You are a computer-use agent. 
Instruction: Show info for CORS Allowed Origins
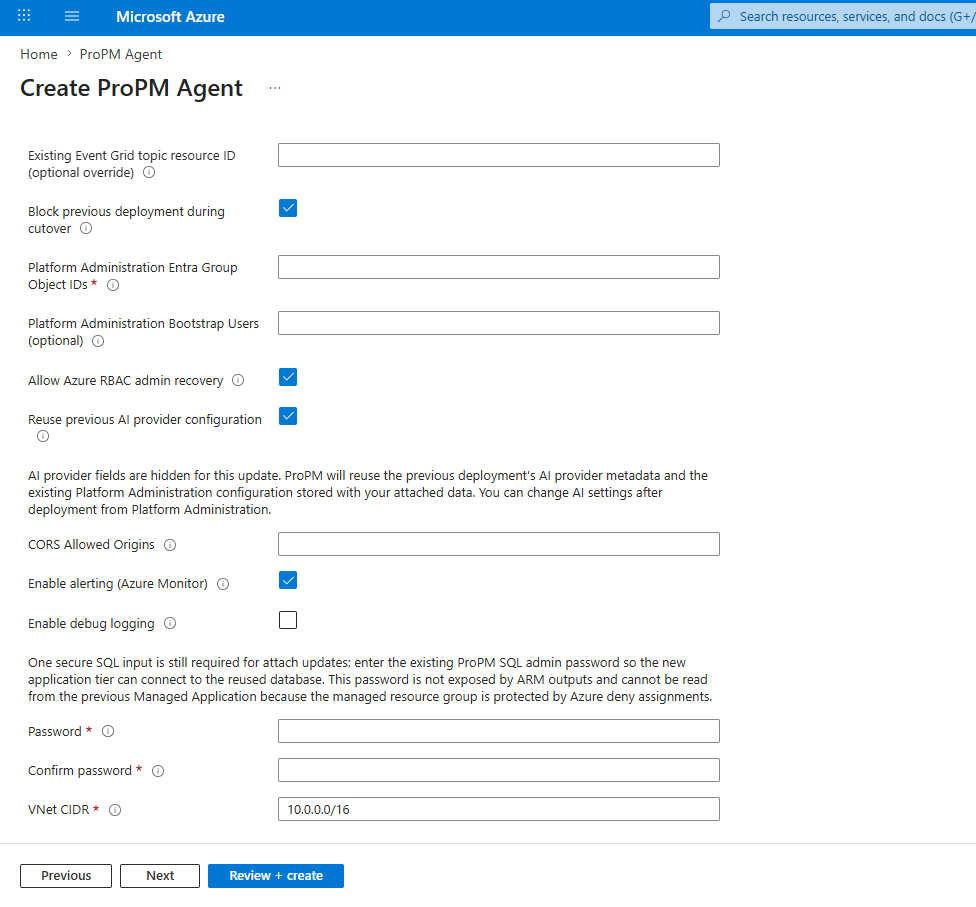tap(170, 545)
